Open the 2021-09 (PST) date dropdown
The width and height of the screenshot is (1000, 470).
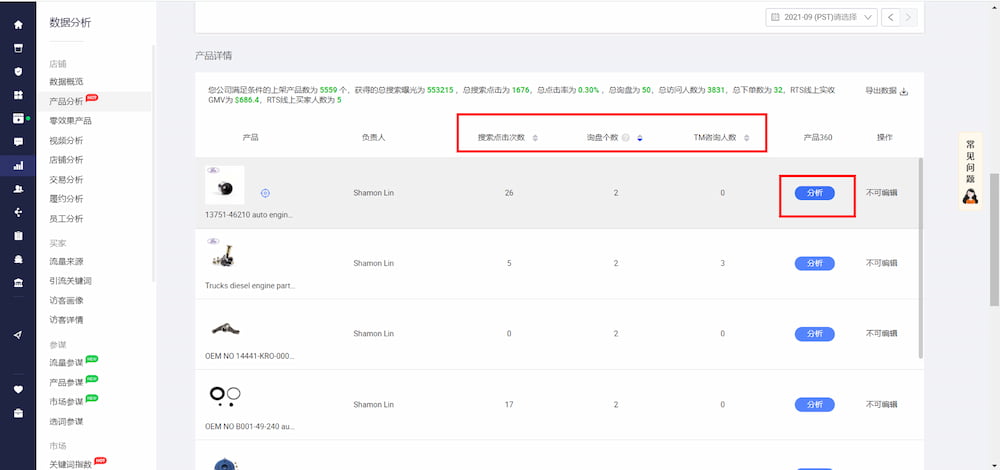[x=821, y=17]
